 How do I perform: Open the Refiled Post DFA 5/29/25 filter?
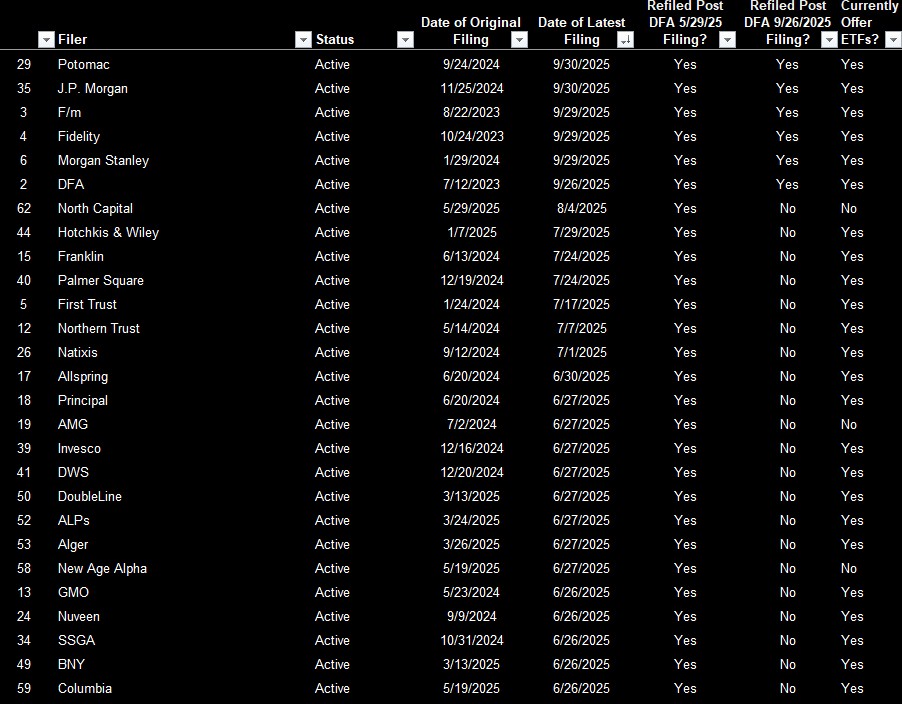point(727,39)
